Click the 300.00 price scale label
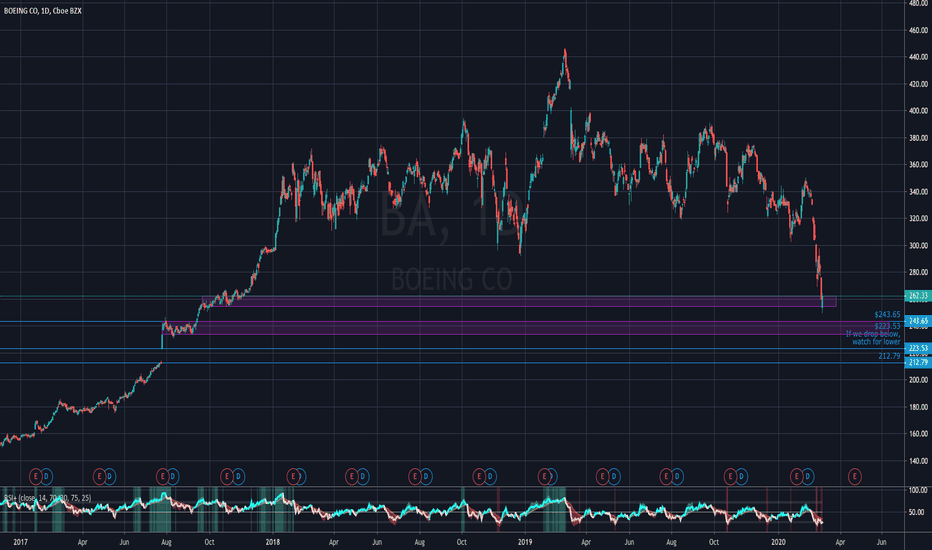932x550 pixels. coord(918,246)
